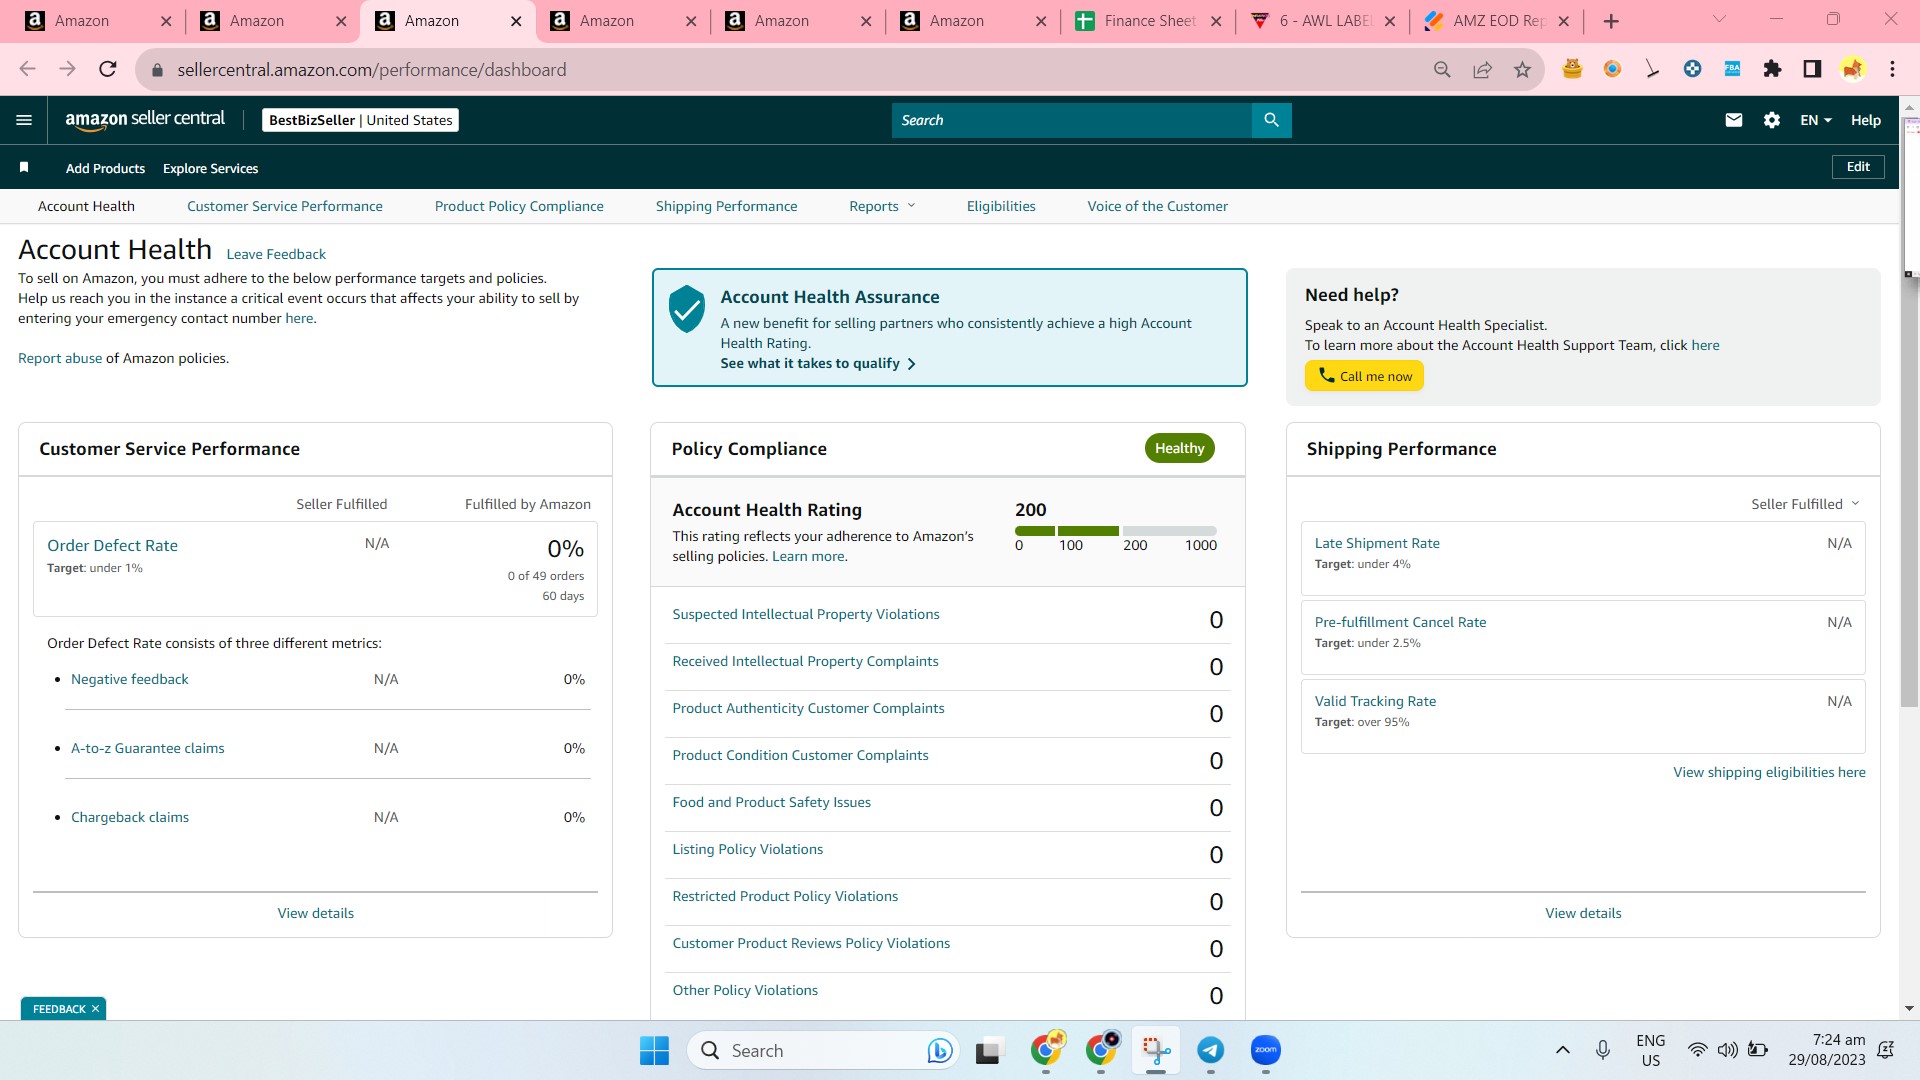Click the Leave Feedback link

coord(276,254)
